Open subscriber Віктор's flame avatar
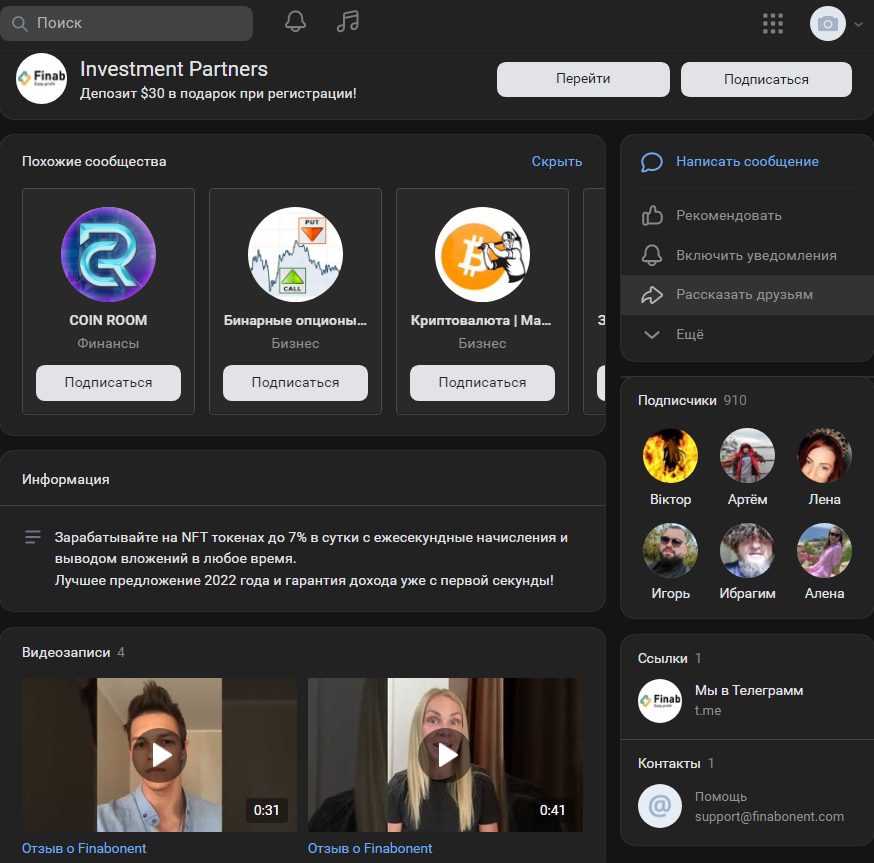The height and width of the screenshot is (863, 874). click(670, 455)
